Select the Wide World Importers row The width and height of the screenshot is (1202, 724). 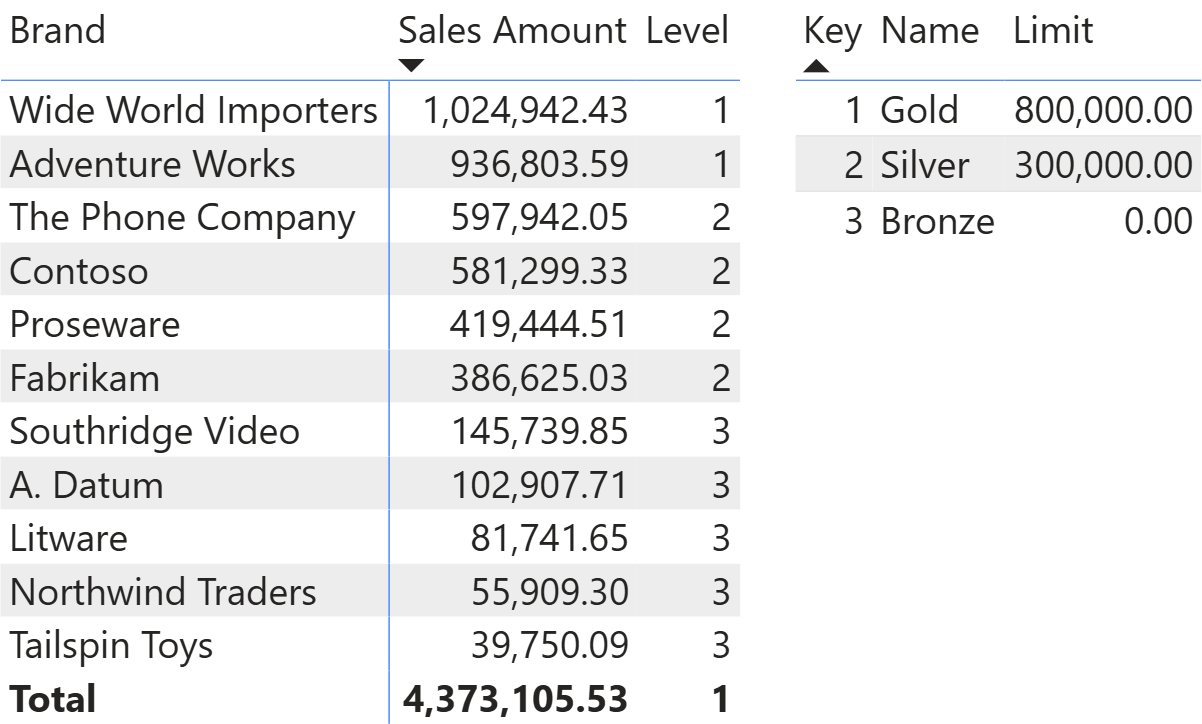[193, 110]
